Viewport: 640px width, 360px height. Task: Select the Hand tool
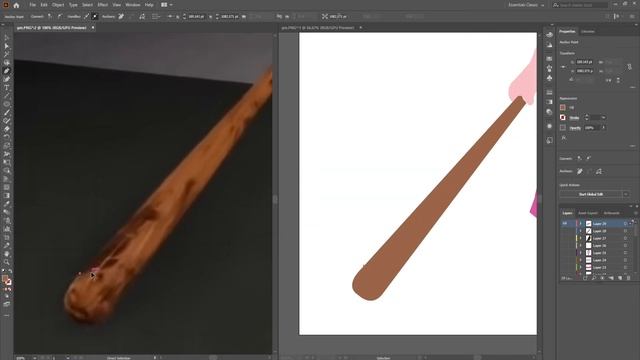[7, 254]
